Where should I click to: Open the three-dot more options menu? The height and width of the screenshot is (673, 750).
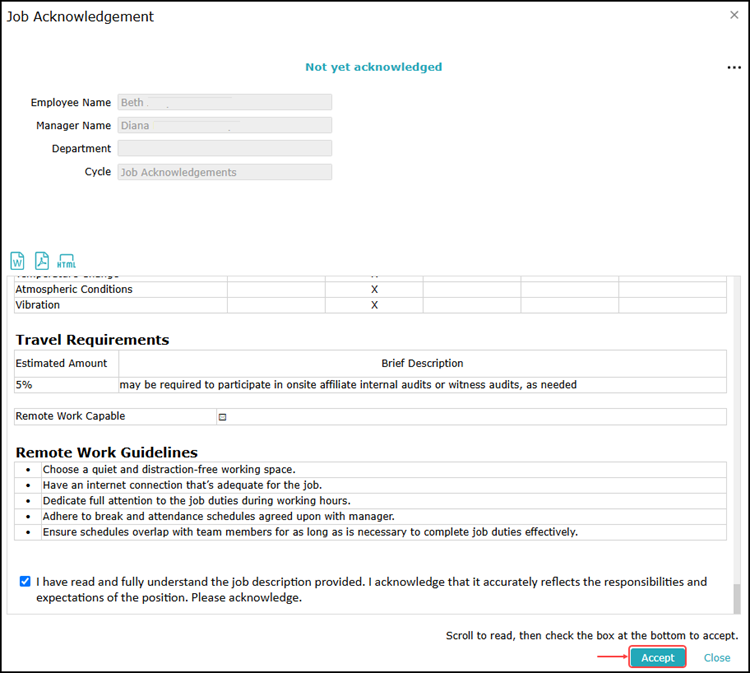click(x=734, y=68)
